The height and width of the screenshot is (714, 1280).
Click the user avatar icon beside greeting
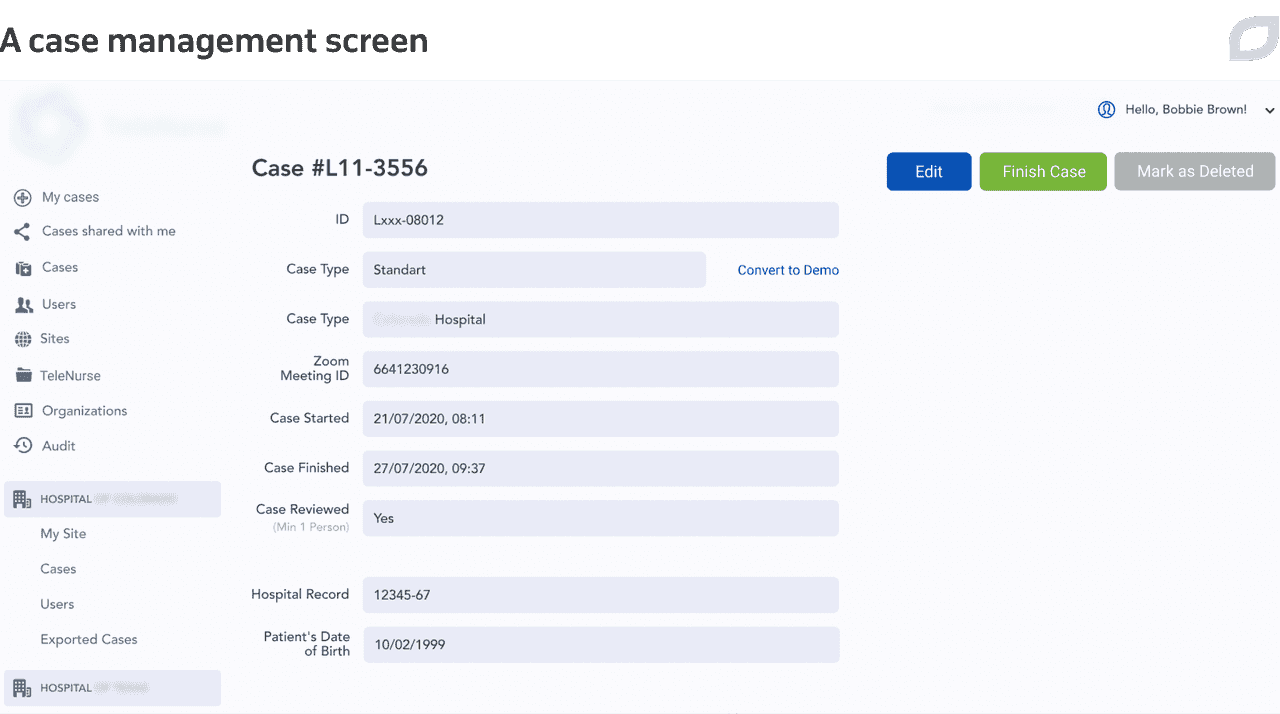1106,110
